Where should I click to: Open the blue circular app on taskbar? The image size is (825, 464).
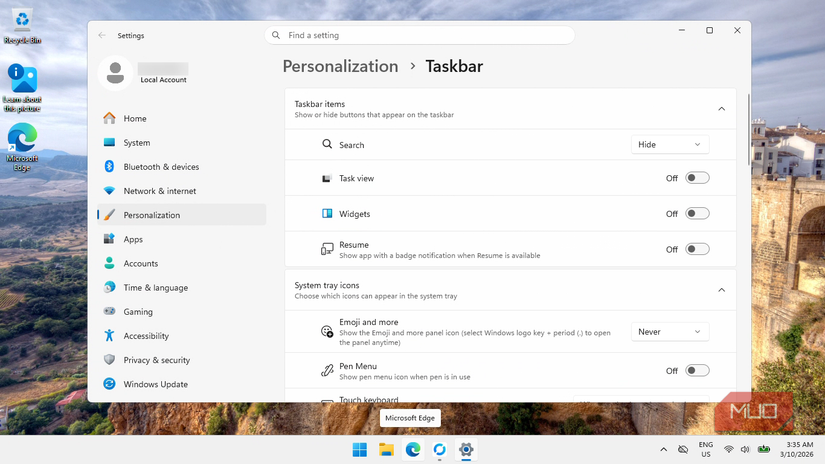pos(439,450)
